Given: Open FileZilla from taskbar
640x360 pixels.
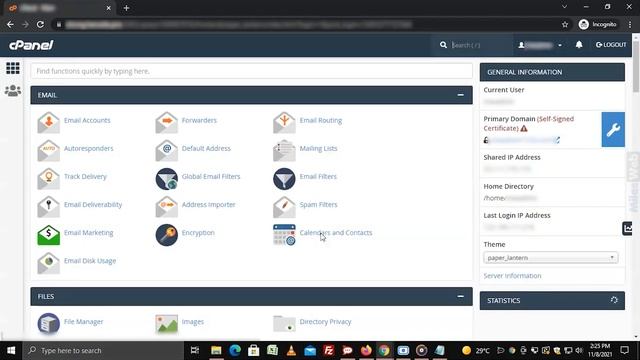Looking at the screenshot, I should (329, 350).
